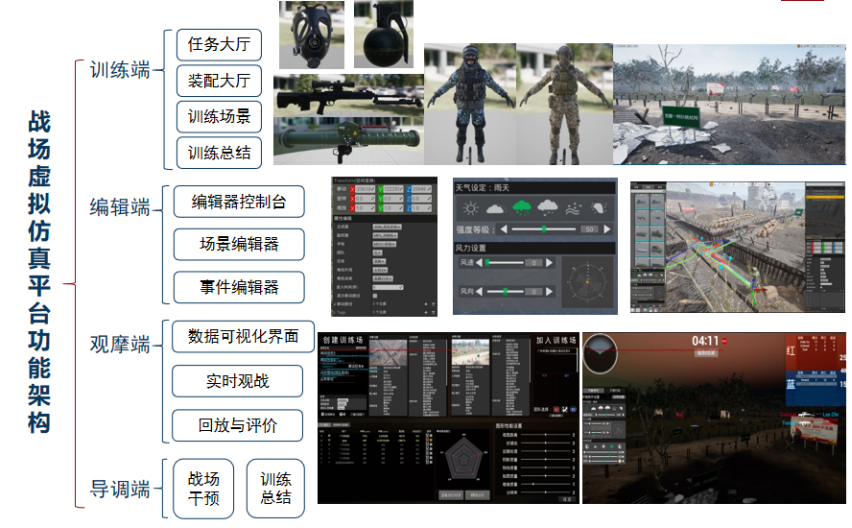Increase wind direction with right arrow
Viewport: 852px width, 528px height.
click(x=549, y=291)
